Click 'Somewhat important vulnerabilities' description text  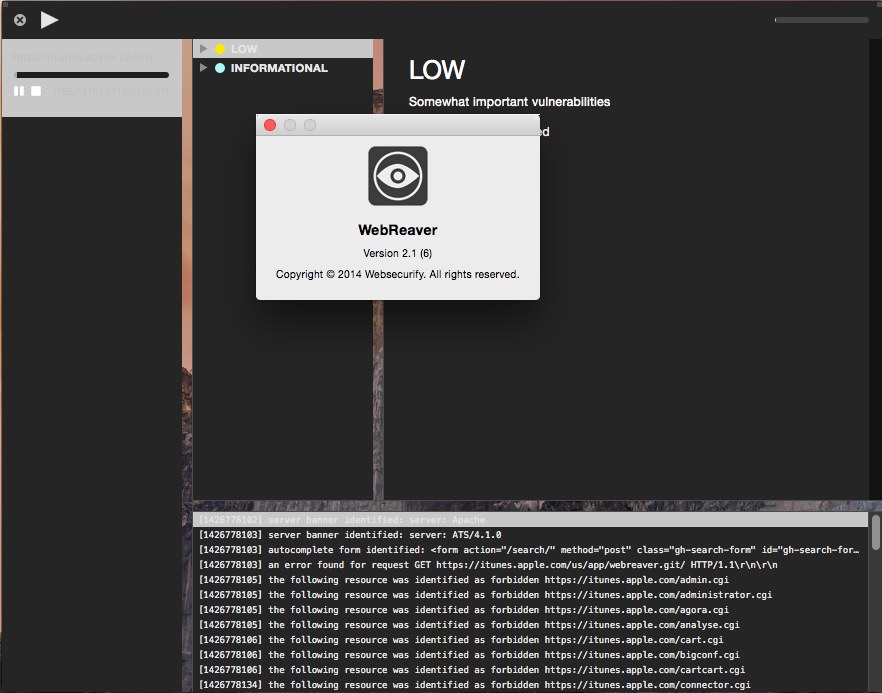(509, 102)
